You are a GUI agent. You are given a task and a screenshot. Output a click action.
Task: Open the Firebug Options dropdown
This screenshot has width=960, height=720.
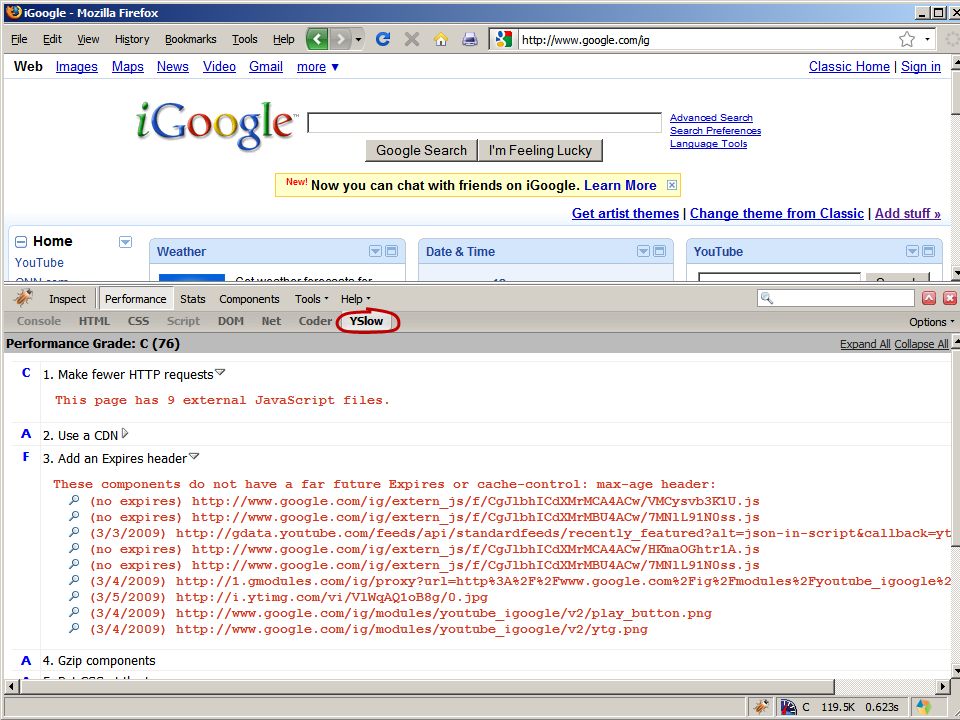tap(932, 321)
